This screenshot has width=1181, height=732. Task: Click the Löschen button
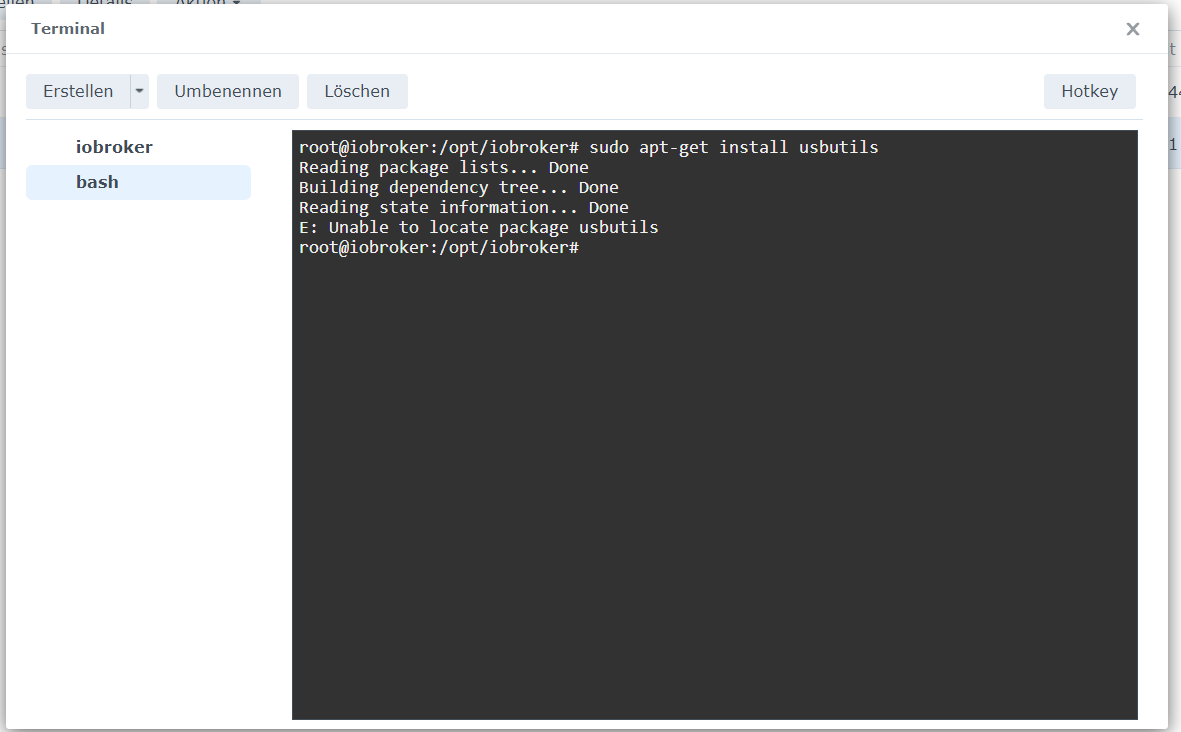(357, 91)
